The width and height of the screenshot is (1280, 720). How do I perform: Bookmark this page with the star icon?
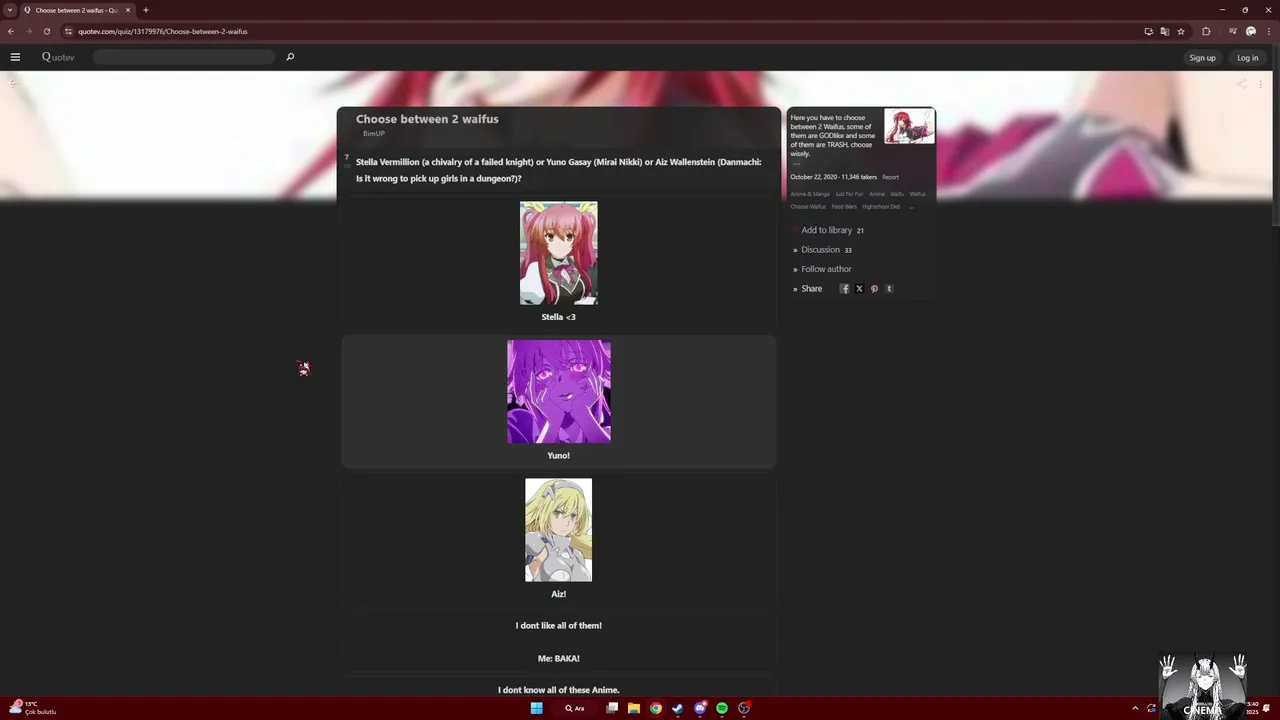pos(1181,31)
